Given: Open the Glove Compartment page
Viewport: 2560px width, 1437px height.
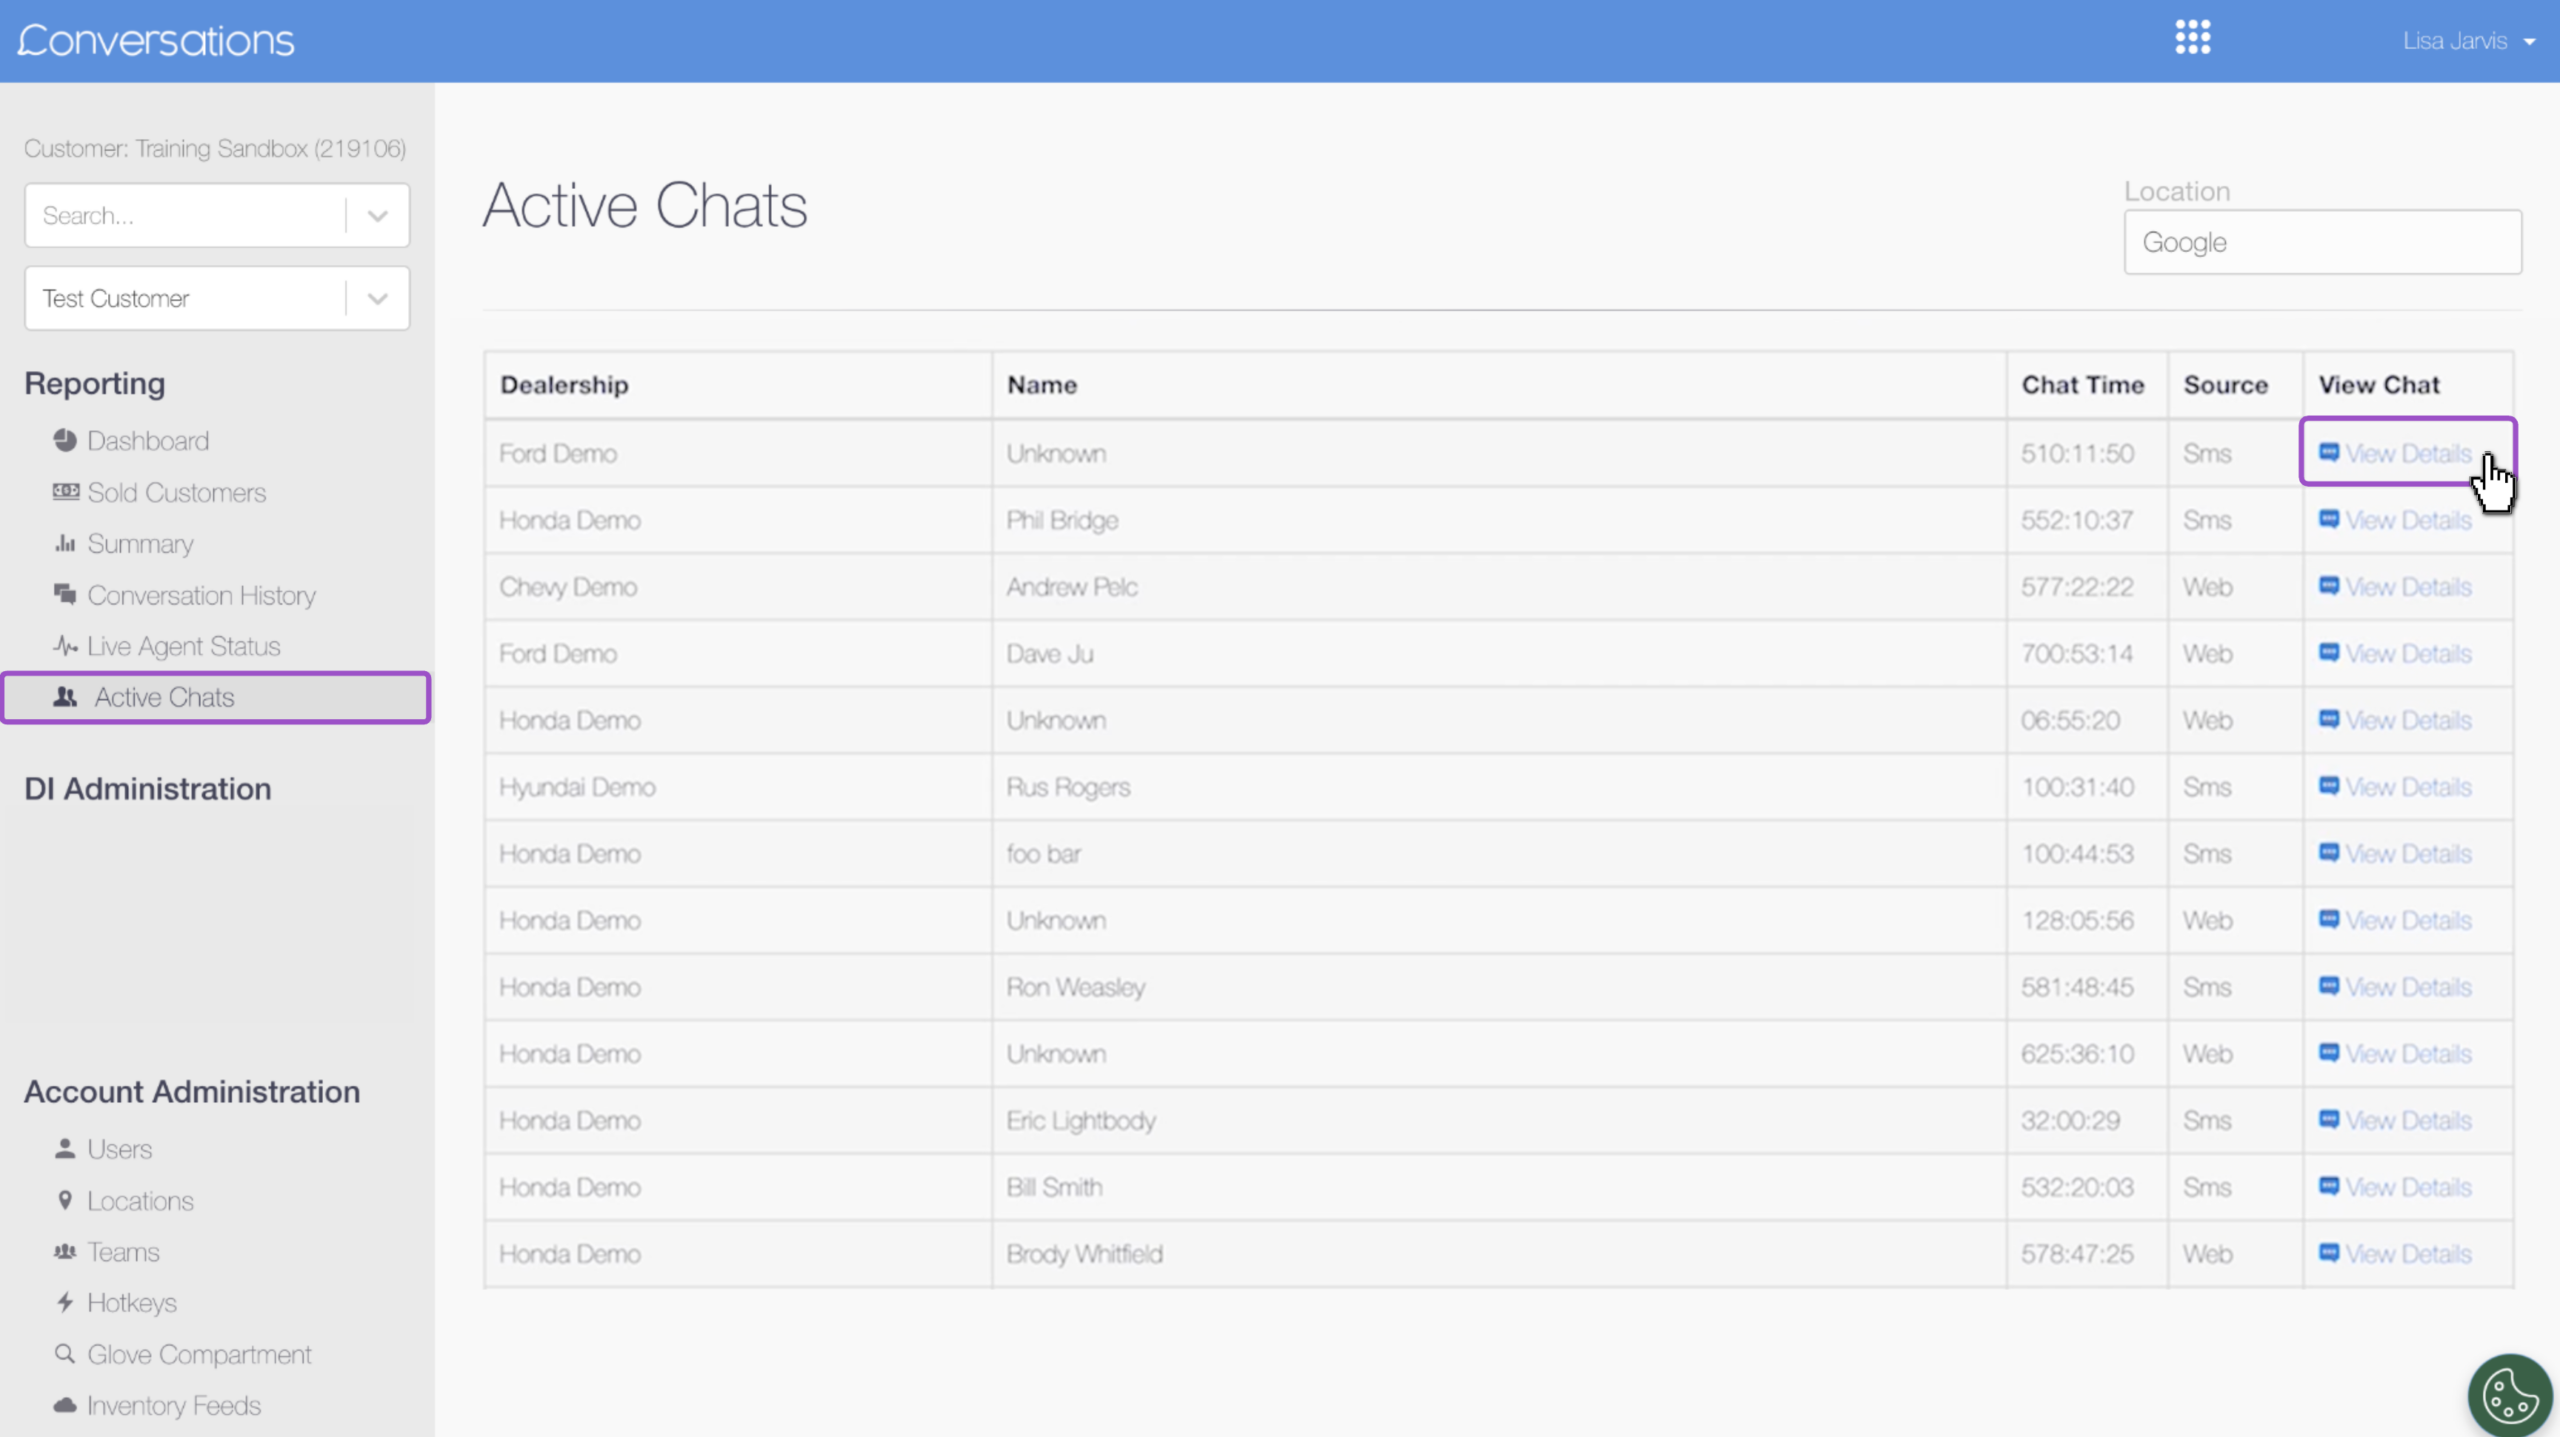Looking at the screenshot, I should click(x=199, y=1354).
